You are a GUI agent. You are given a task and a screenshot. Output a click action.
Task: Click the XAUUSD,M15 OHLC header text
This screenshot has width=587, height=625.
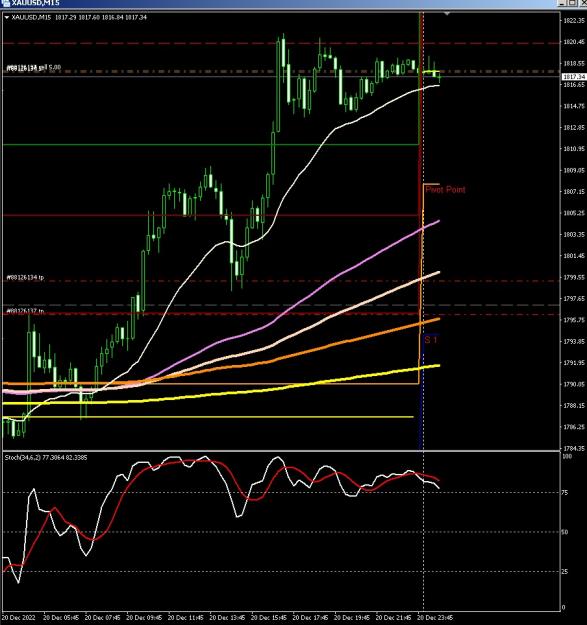79,18
